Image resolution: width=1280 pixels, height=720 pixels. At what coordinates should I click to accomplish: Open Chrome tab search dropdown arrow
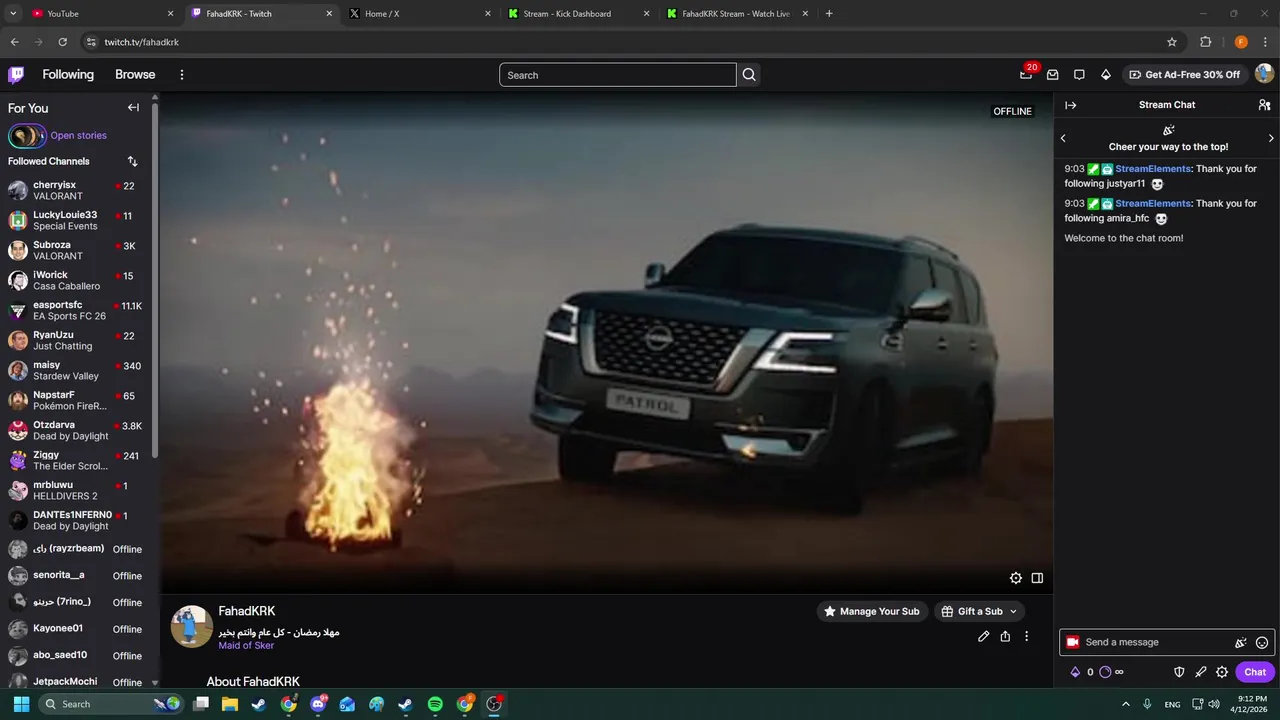point(13,14)
